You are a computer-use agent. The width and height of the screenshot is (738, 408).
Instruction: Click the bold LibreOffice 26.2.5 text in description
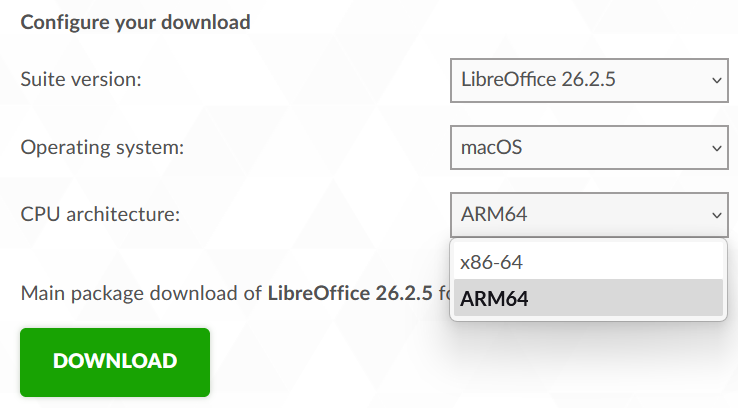coord(350,293)
